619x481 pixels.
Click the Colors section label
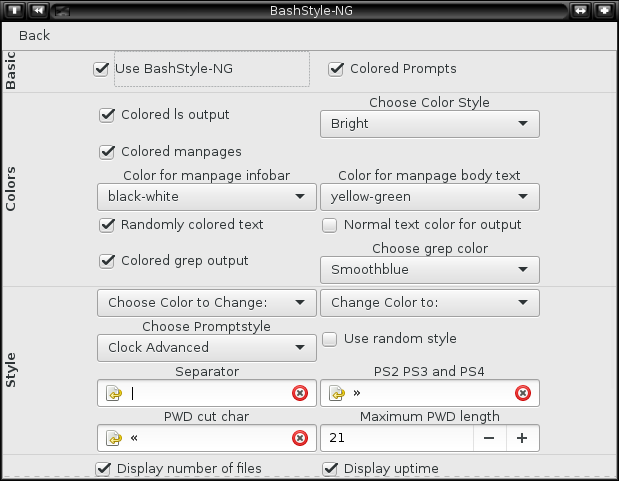11,189
